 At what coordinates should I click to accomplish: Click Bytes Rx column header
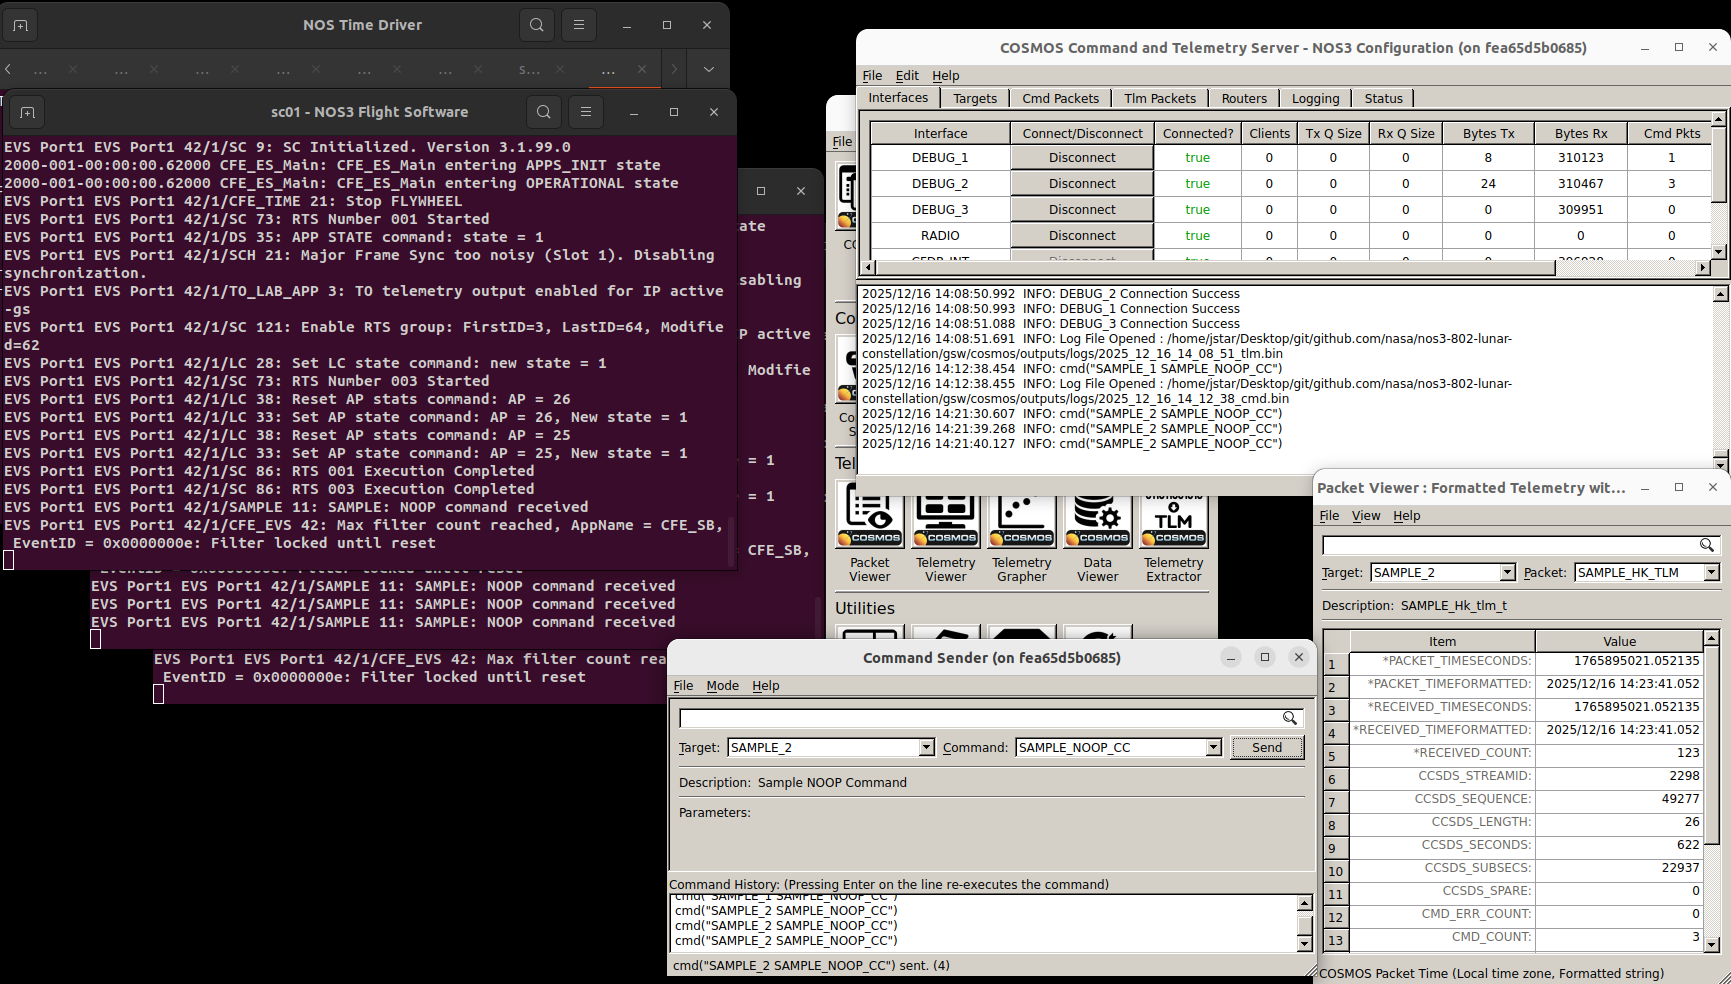[x=1581, y=133]
